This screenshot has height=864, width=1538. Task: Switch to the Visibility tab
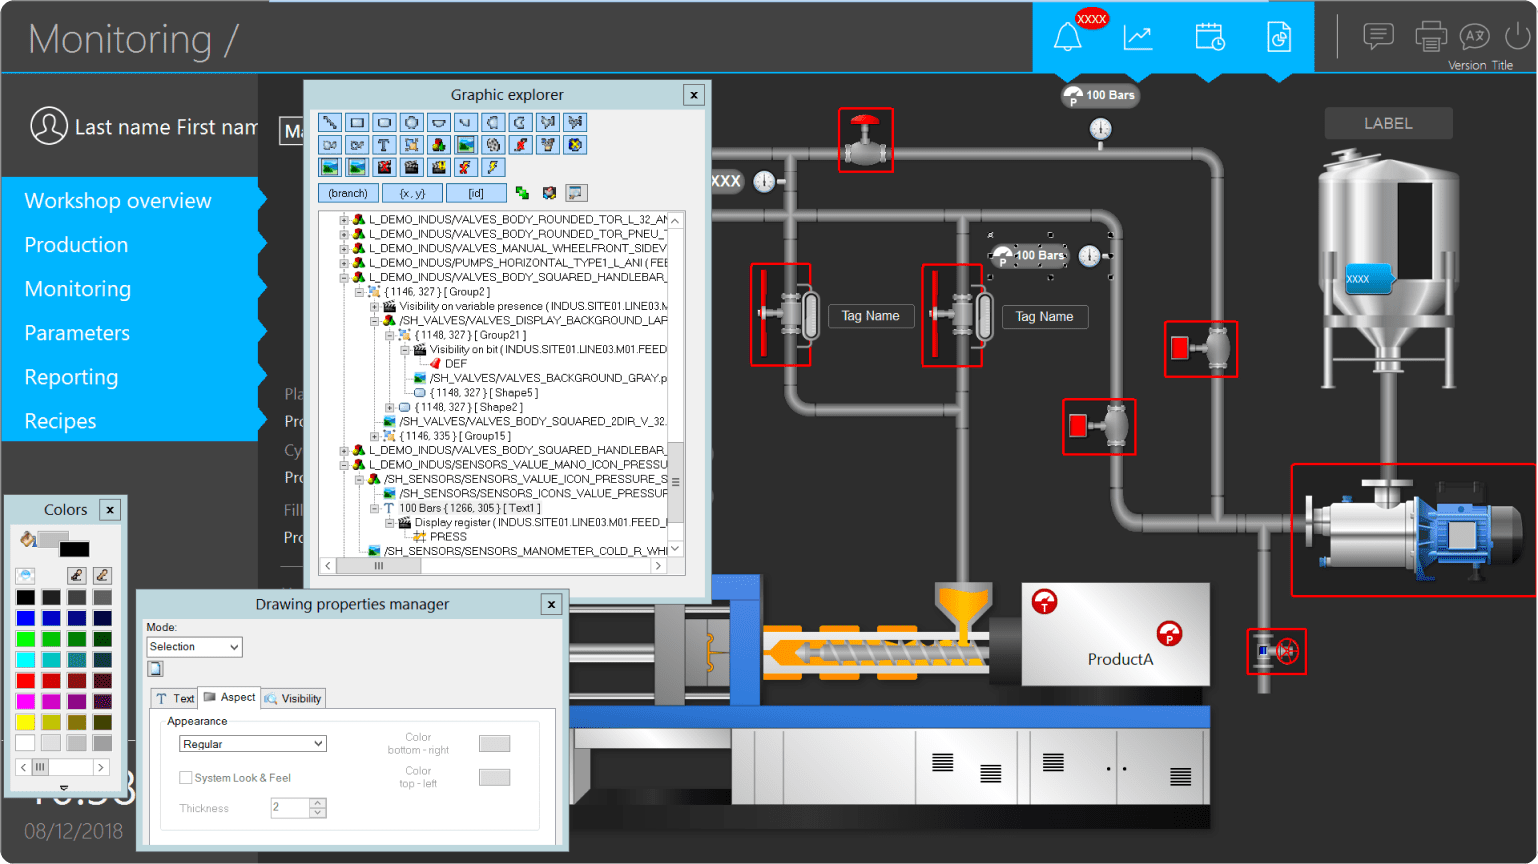293,698
